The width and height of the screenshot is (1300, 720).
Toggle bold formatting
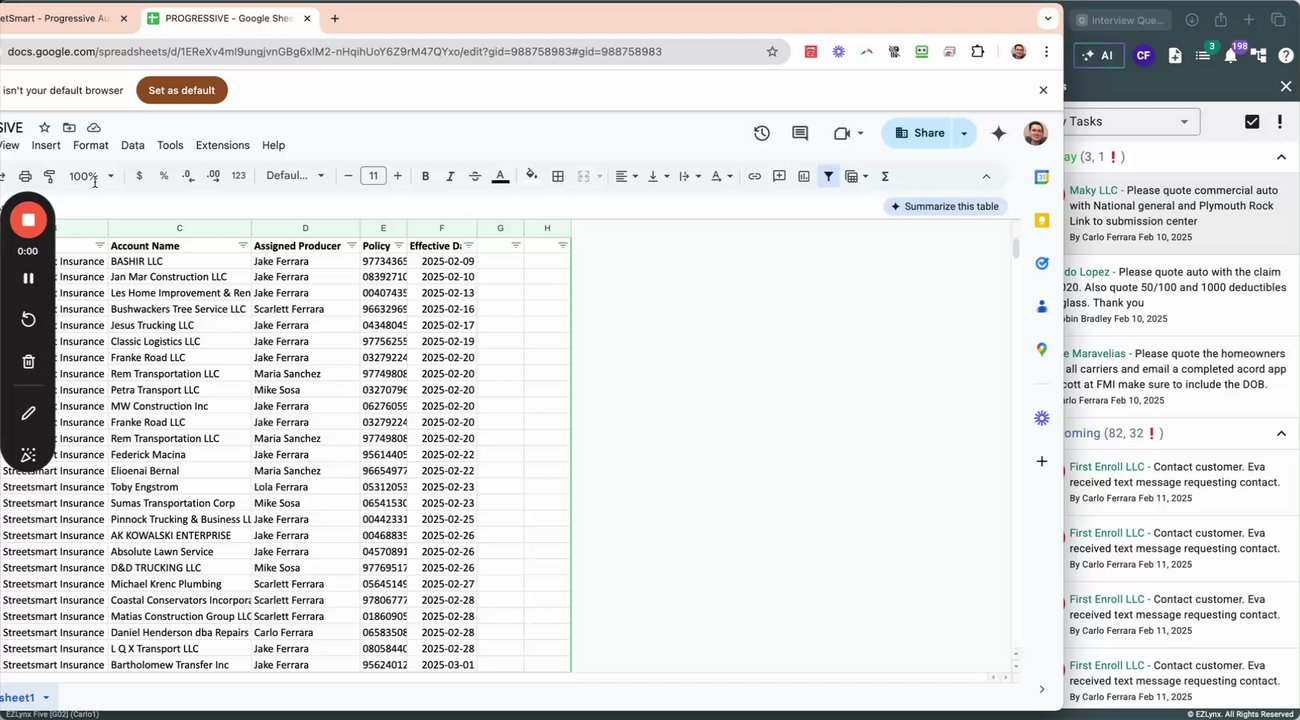pos(425,176)
